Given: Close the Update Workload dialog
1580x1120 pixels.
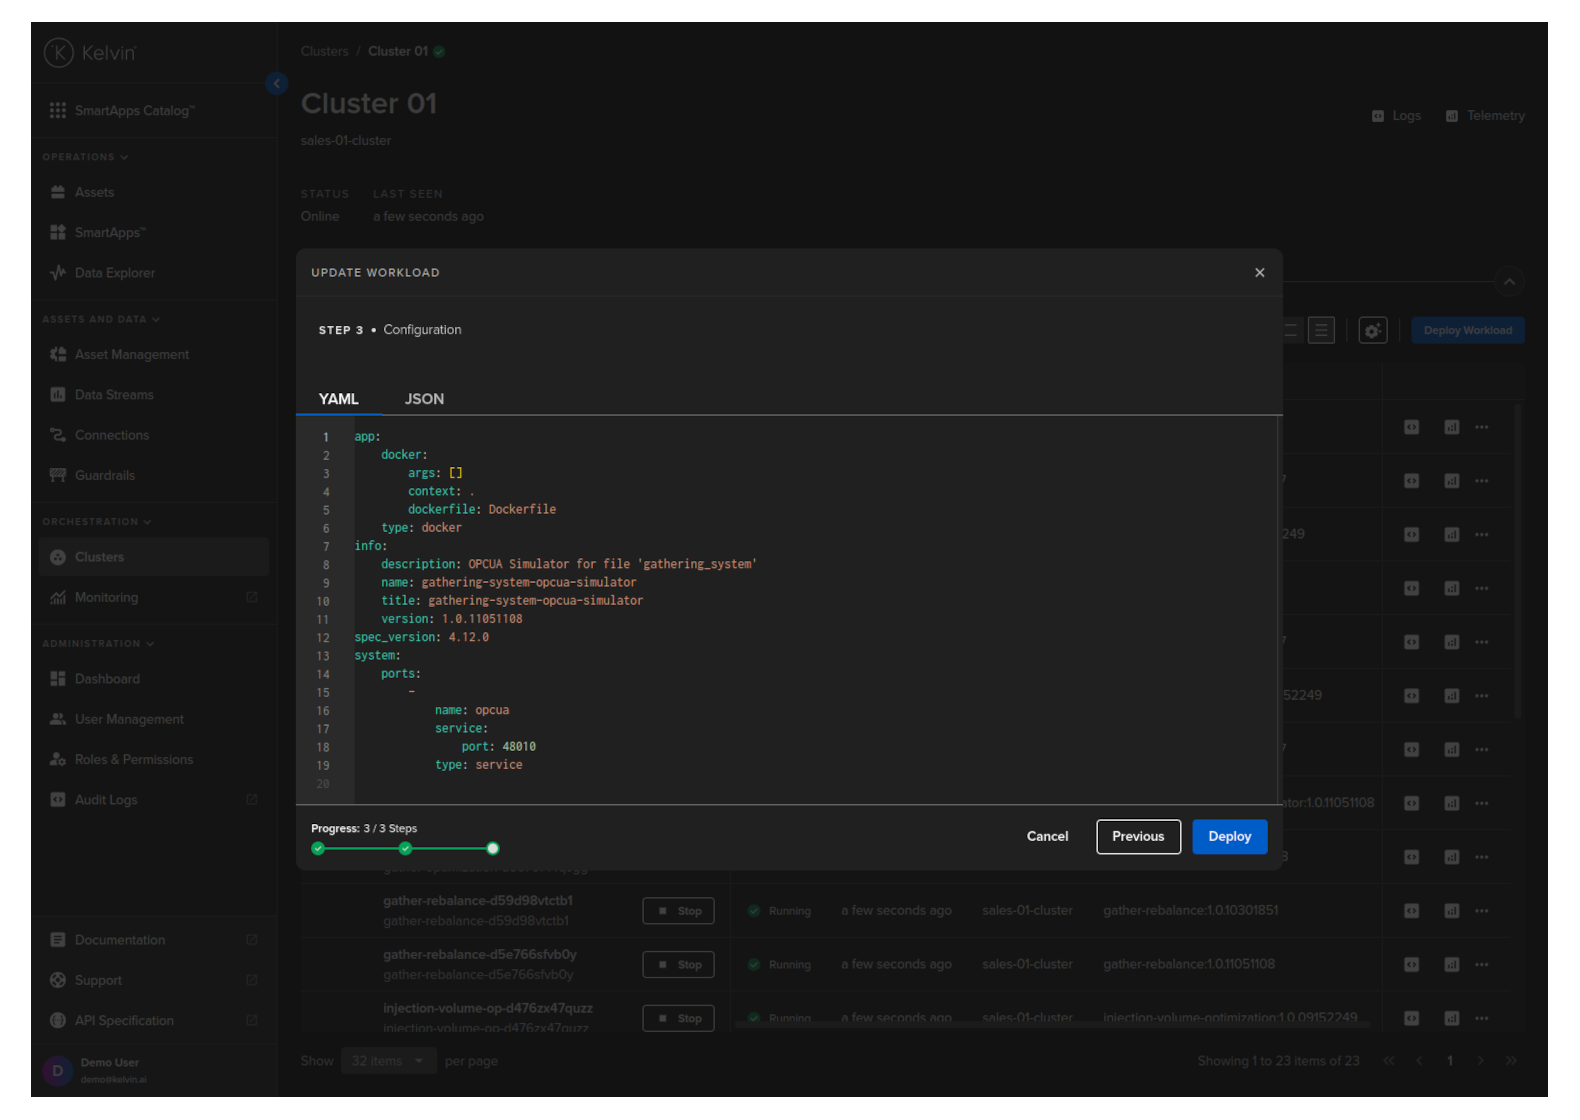Looking at the screenshot, I should click(1259, 273).
